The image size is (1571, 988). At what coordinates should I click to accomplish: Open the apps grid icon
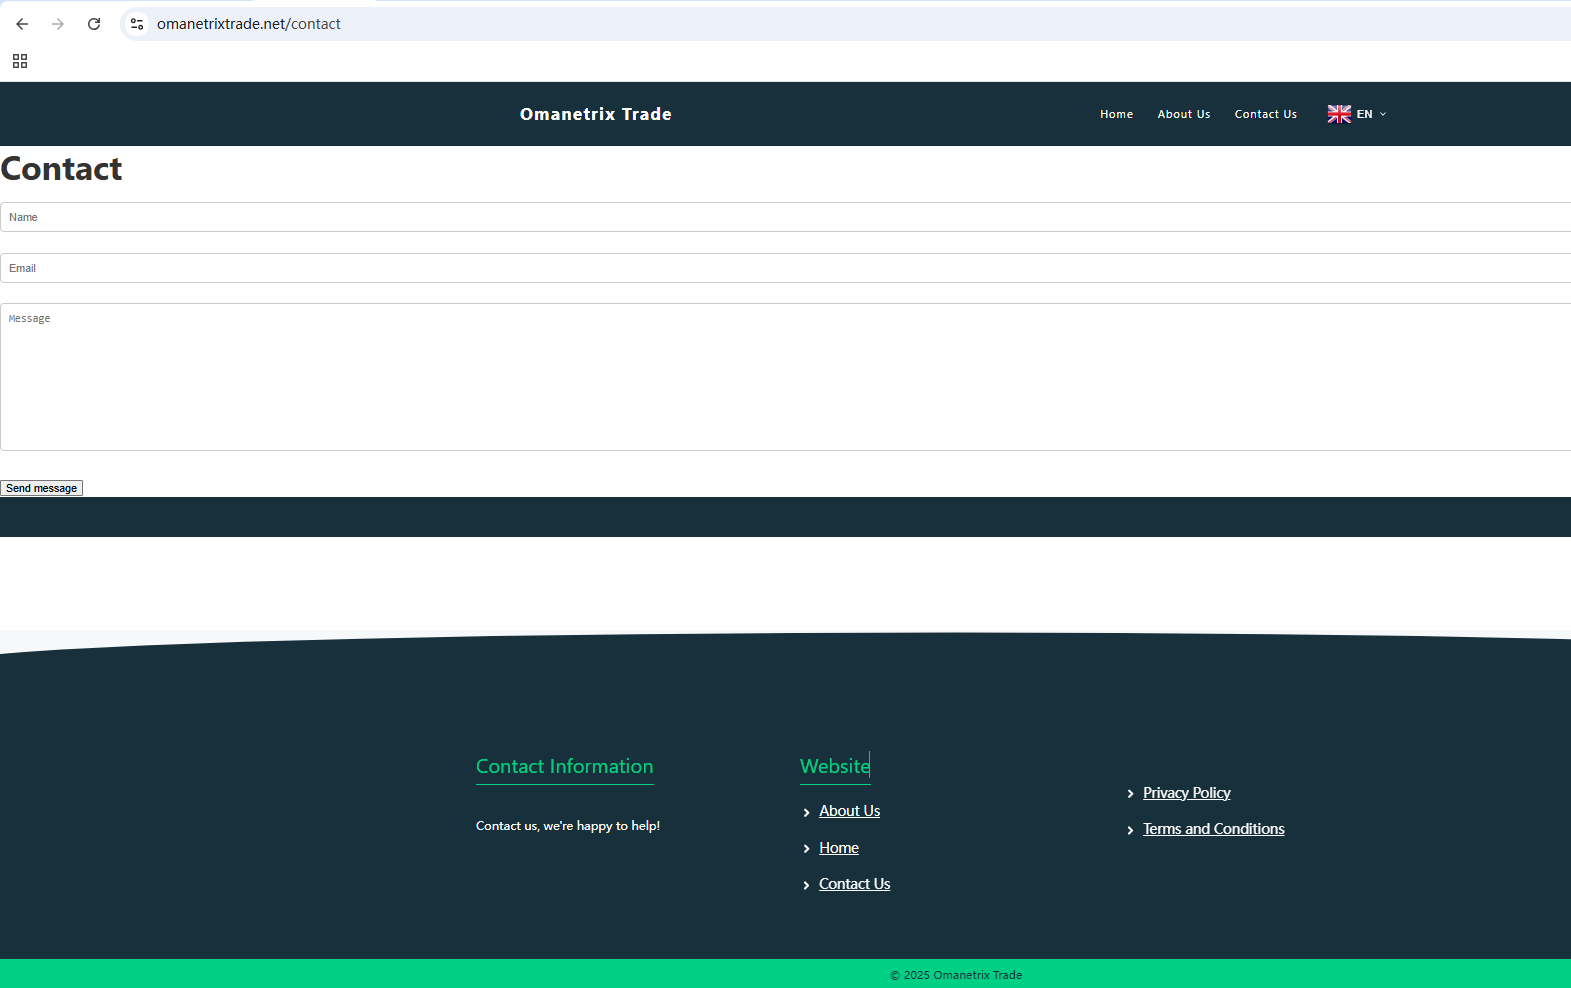click(20, 61)
